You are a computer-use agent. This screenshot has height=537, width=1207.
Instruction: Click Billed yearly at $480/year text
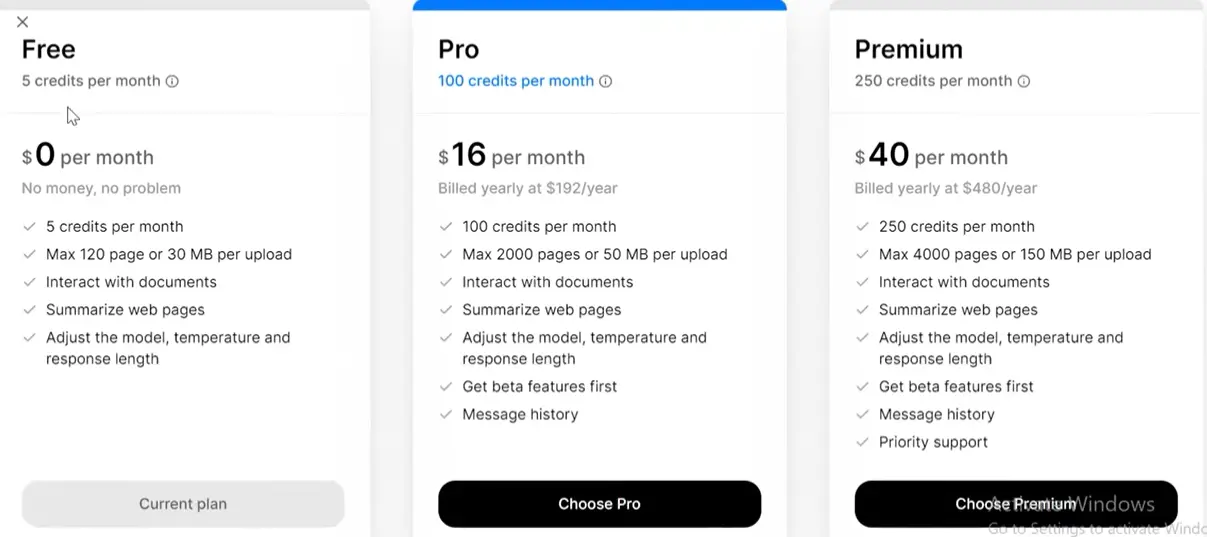(945, 188)
